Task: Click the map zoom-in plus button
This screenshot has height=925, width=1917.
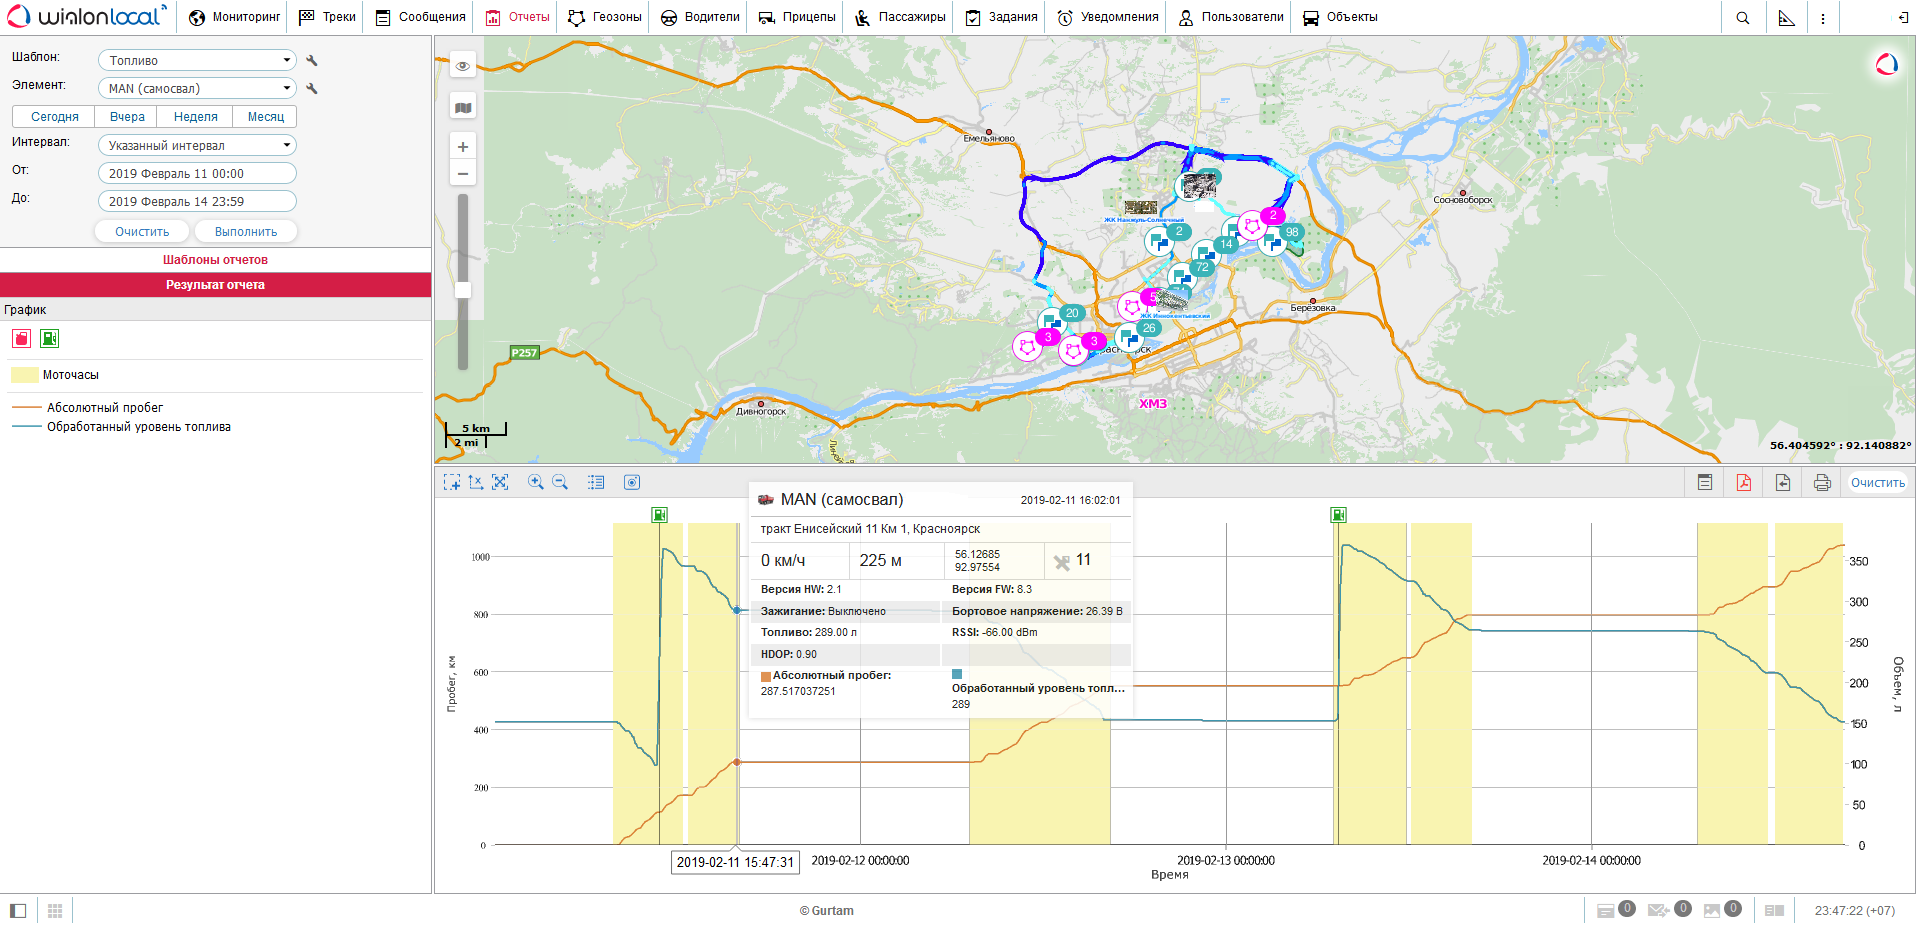Action: [x=463, y=147]
